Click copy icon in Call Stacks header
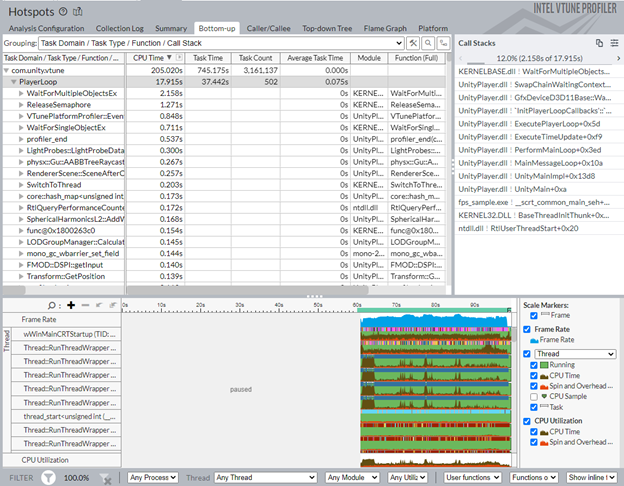The height and width of the screenshot is (486, 624). (x=599, y=44)
